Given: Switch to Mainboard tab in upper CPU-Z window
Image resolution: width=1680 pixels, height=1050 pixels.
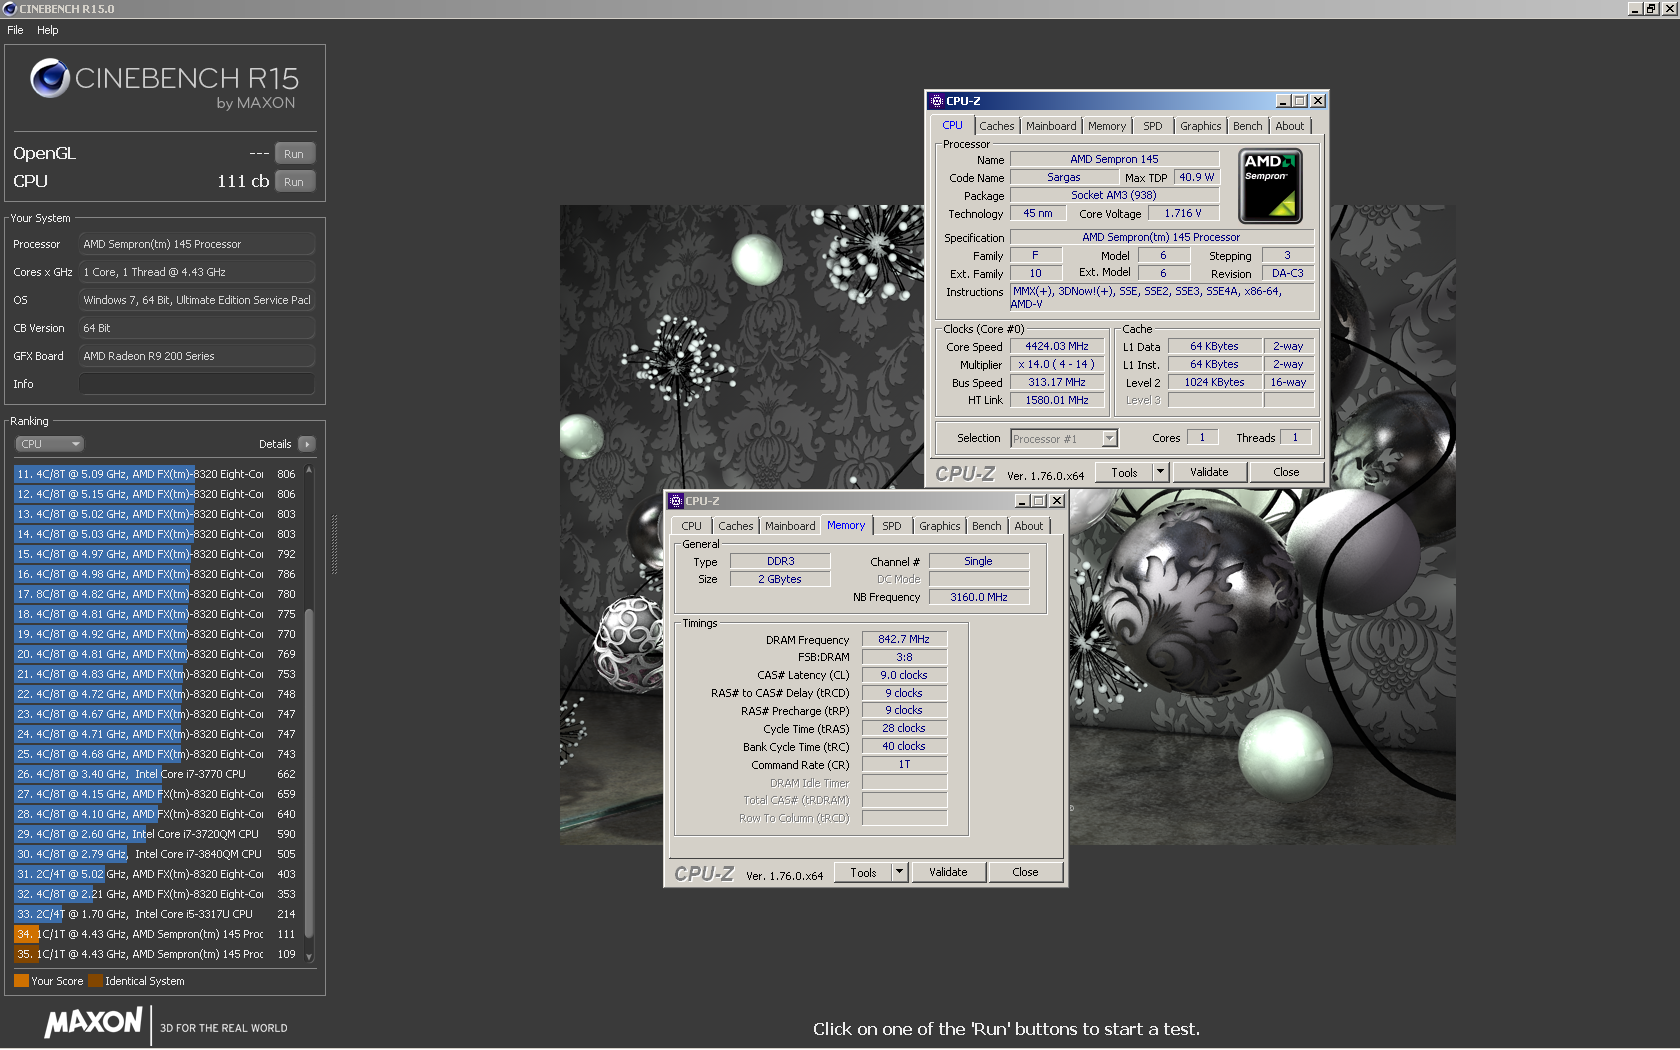Looking at the screenshot, I should pos(1051,126).
